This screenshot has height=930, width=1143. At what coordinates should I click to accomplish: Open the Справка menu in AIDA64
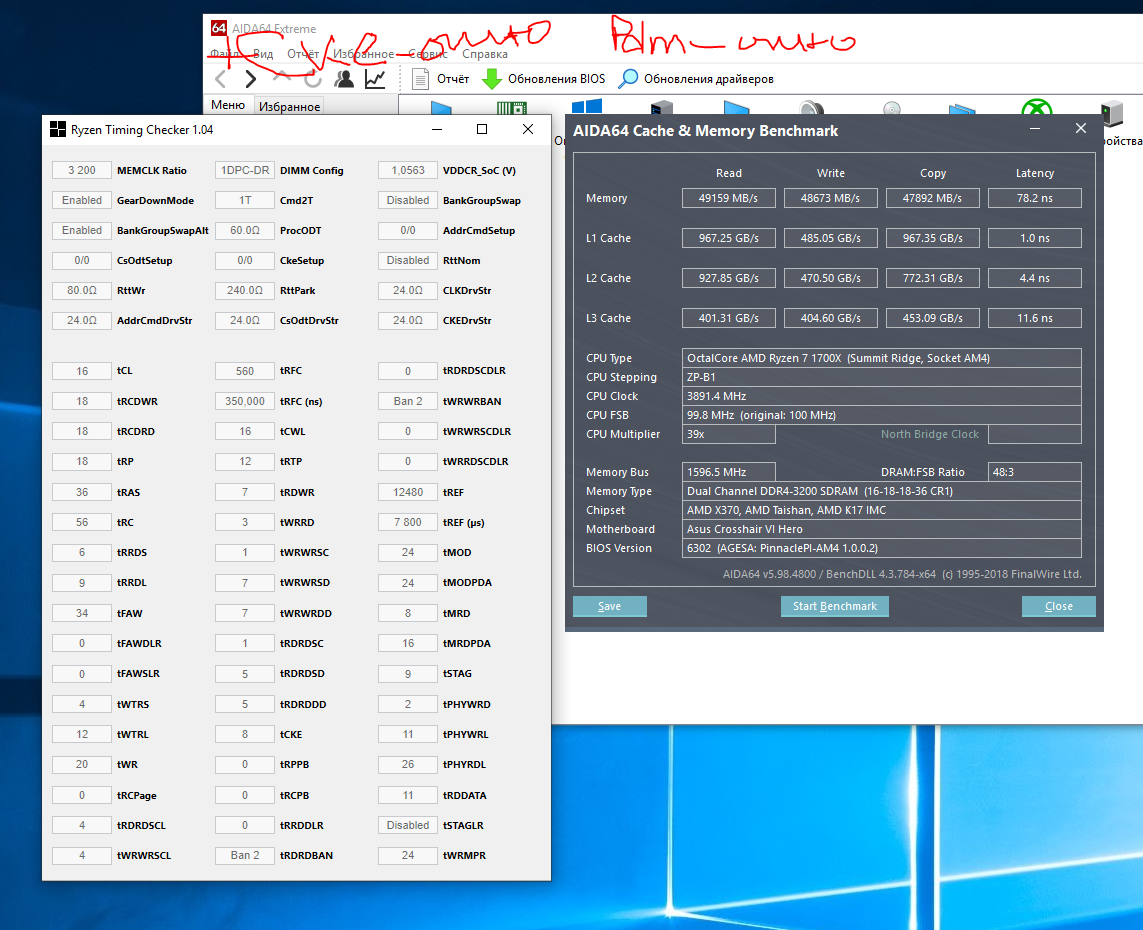pos(485,54)
